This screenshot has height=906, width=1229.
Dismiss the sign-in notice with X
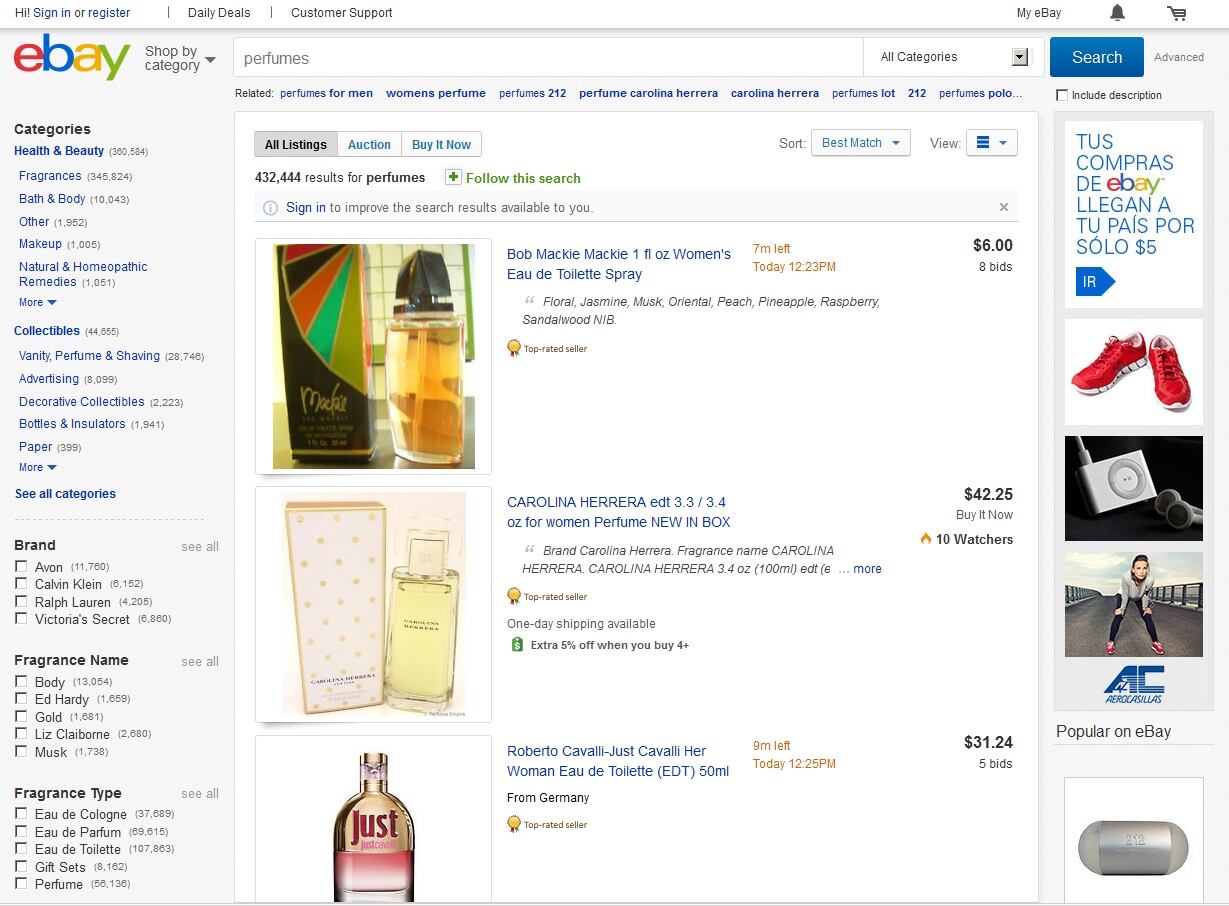click(1004, 207)
